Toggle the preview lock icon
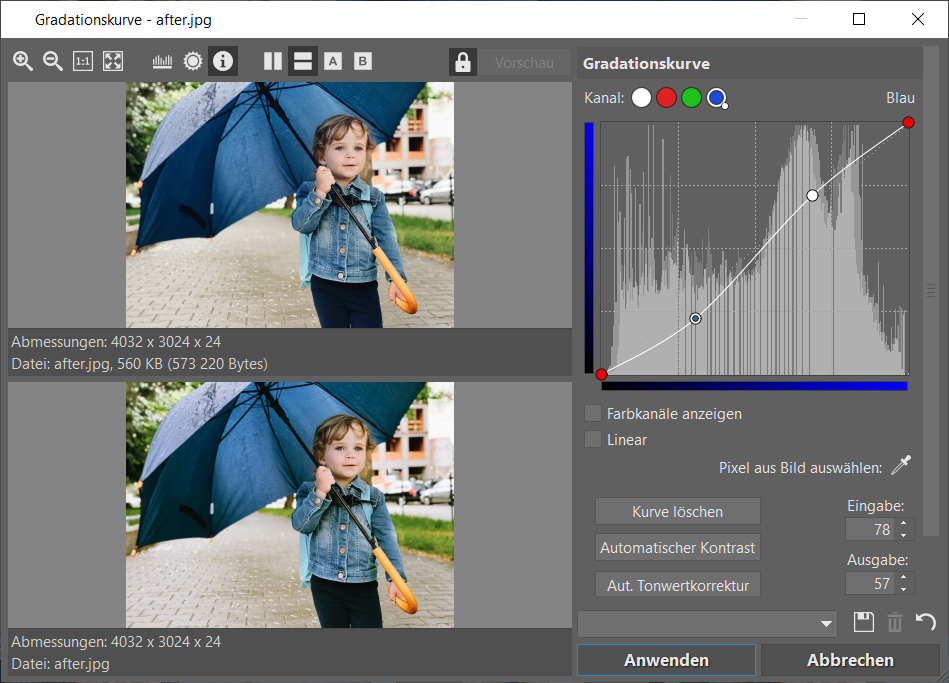The image size is (949, 683). (462, 62)
